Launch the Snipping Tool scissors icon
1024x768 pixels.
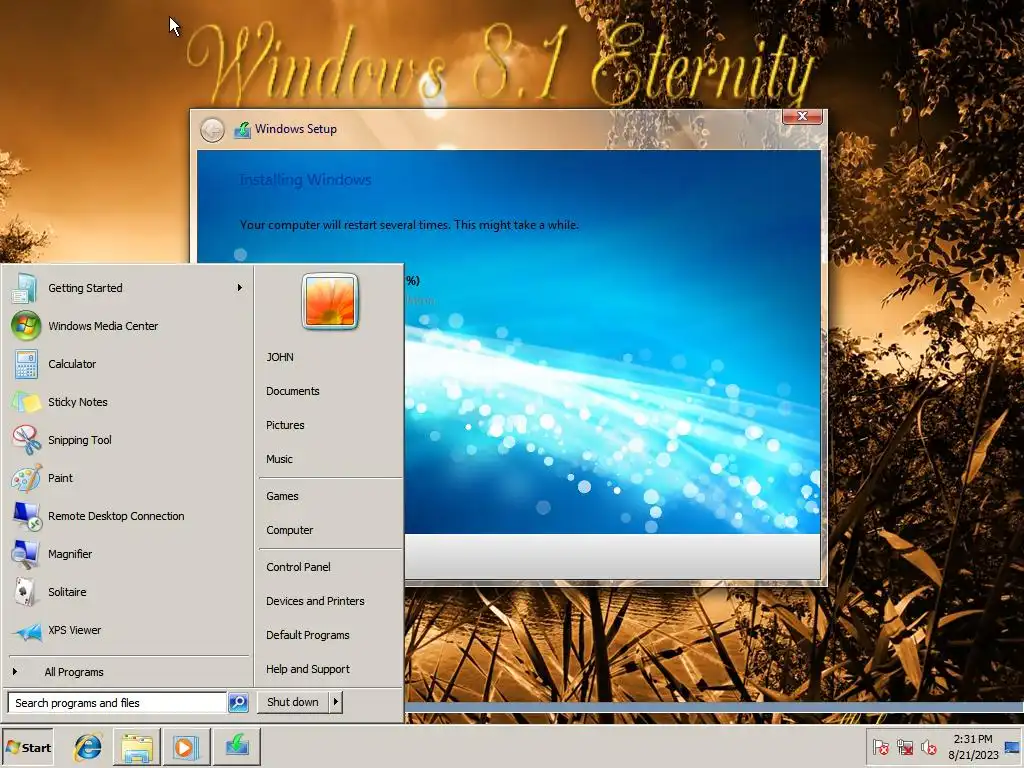pyautogui.click(x=26, y=440)
